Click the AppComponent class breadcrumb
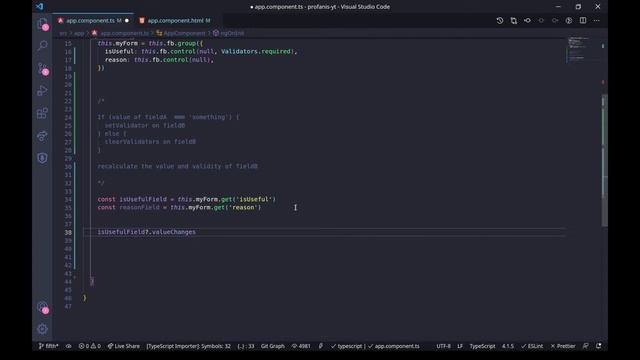This screenshot has height=360, width=640. tap(184, 33)
